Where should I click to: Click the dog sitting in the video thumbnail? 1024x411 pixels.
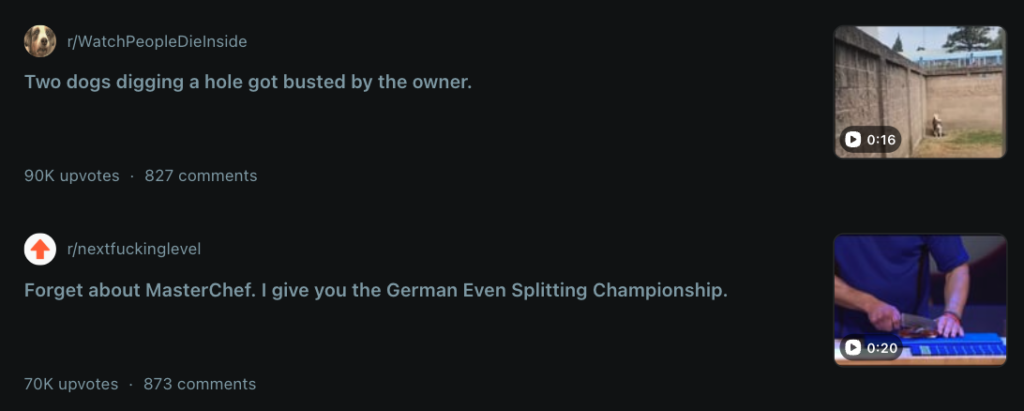click(937, 126)
